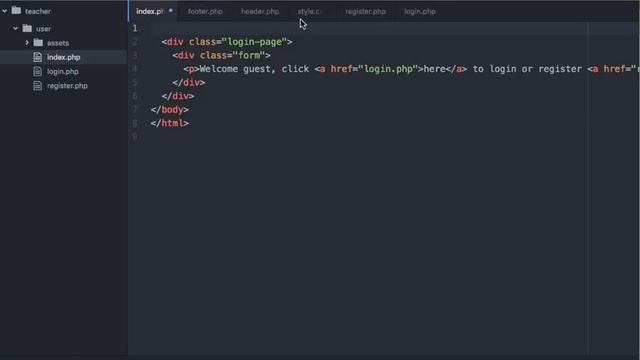Image resolution: width=640 pixels, height=360 pixels.
Task: Click the div class="form" code line
Action: point(221,55)
